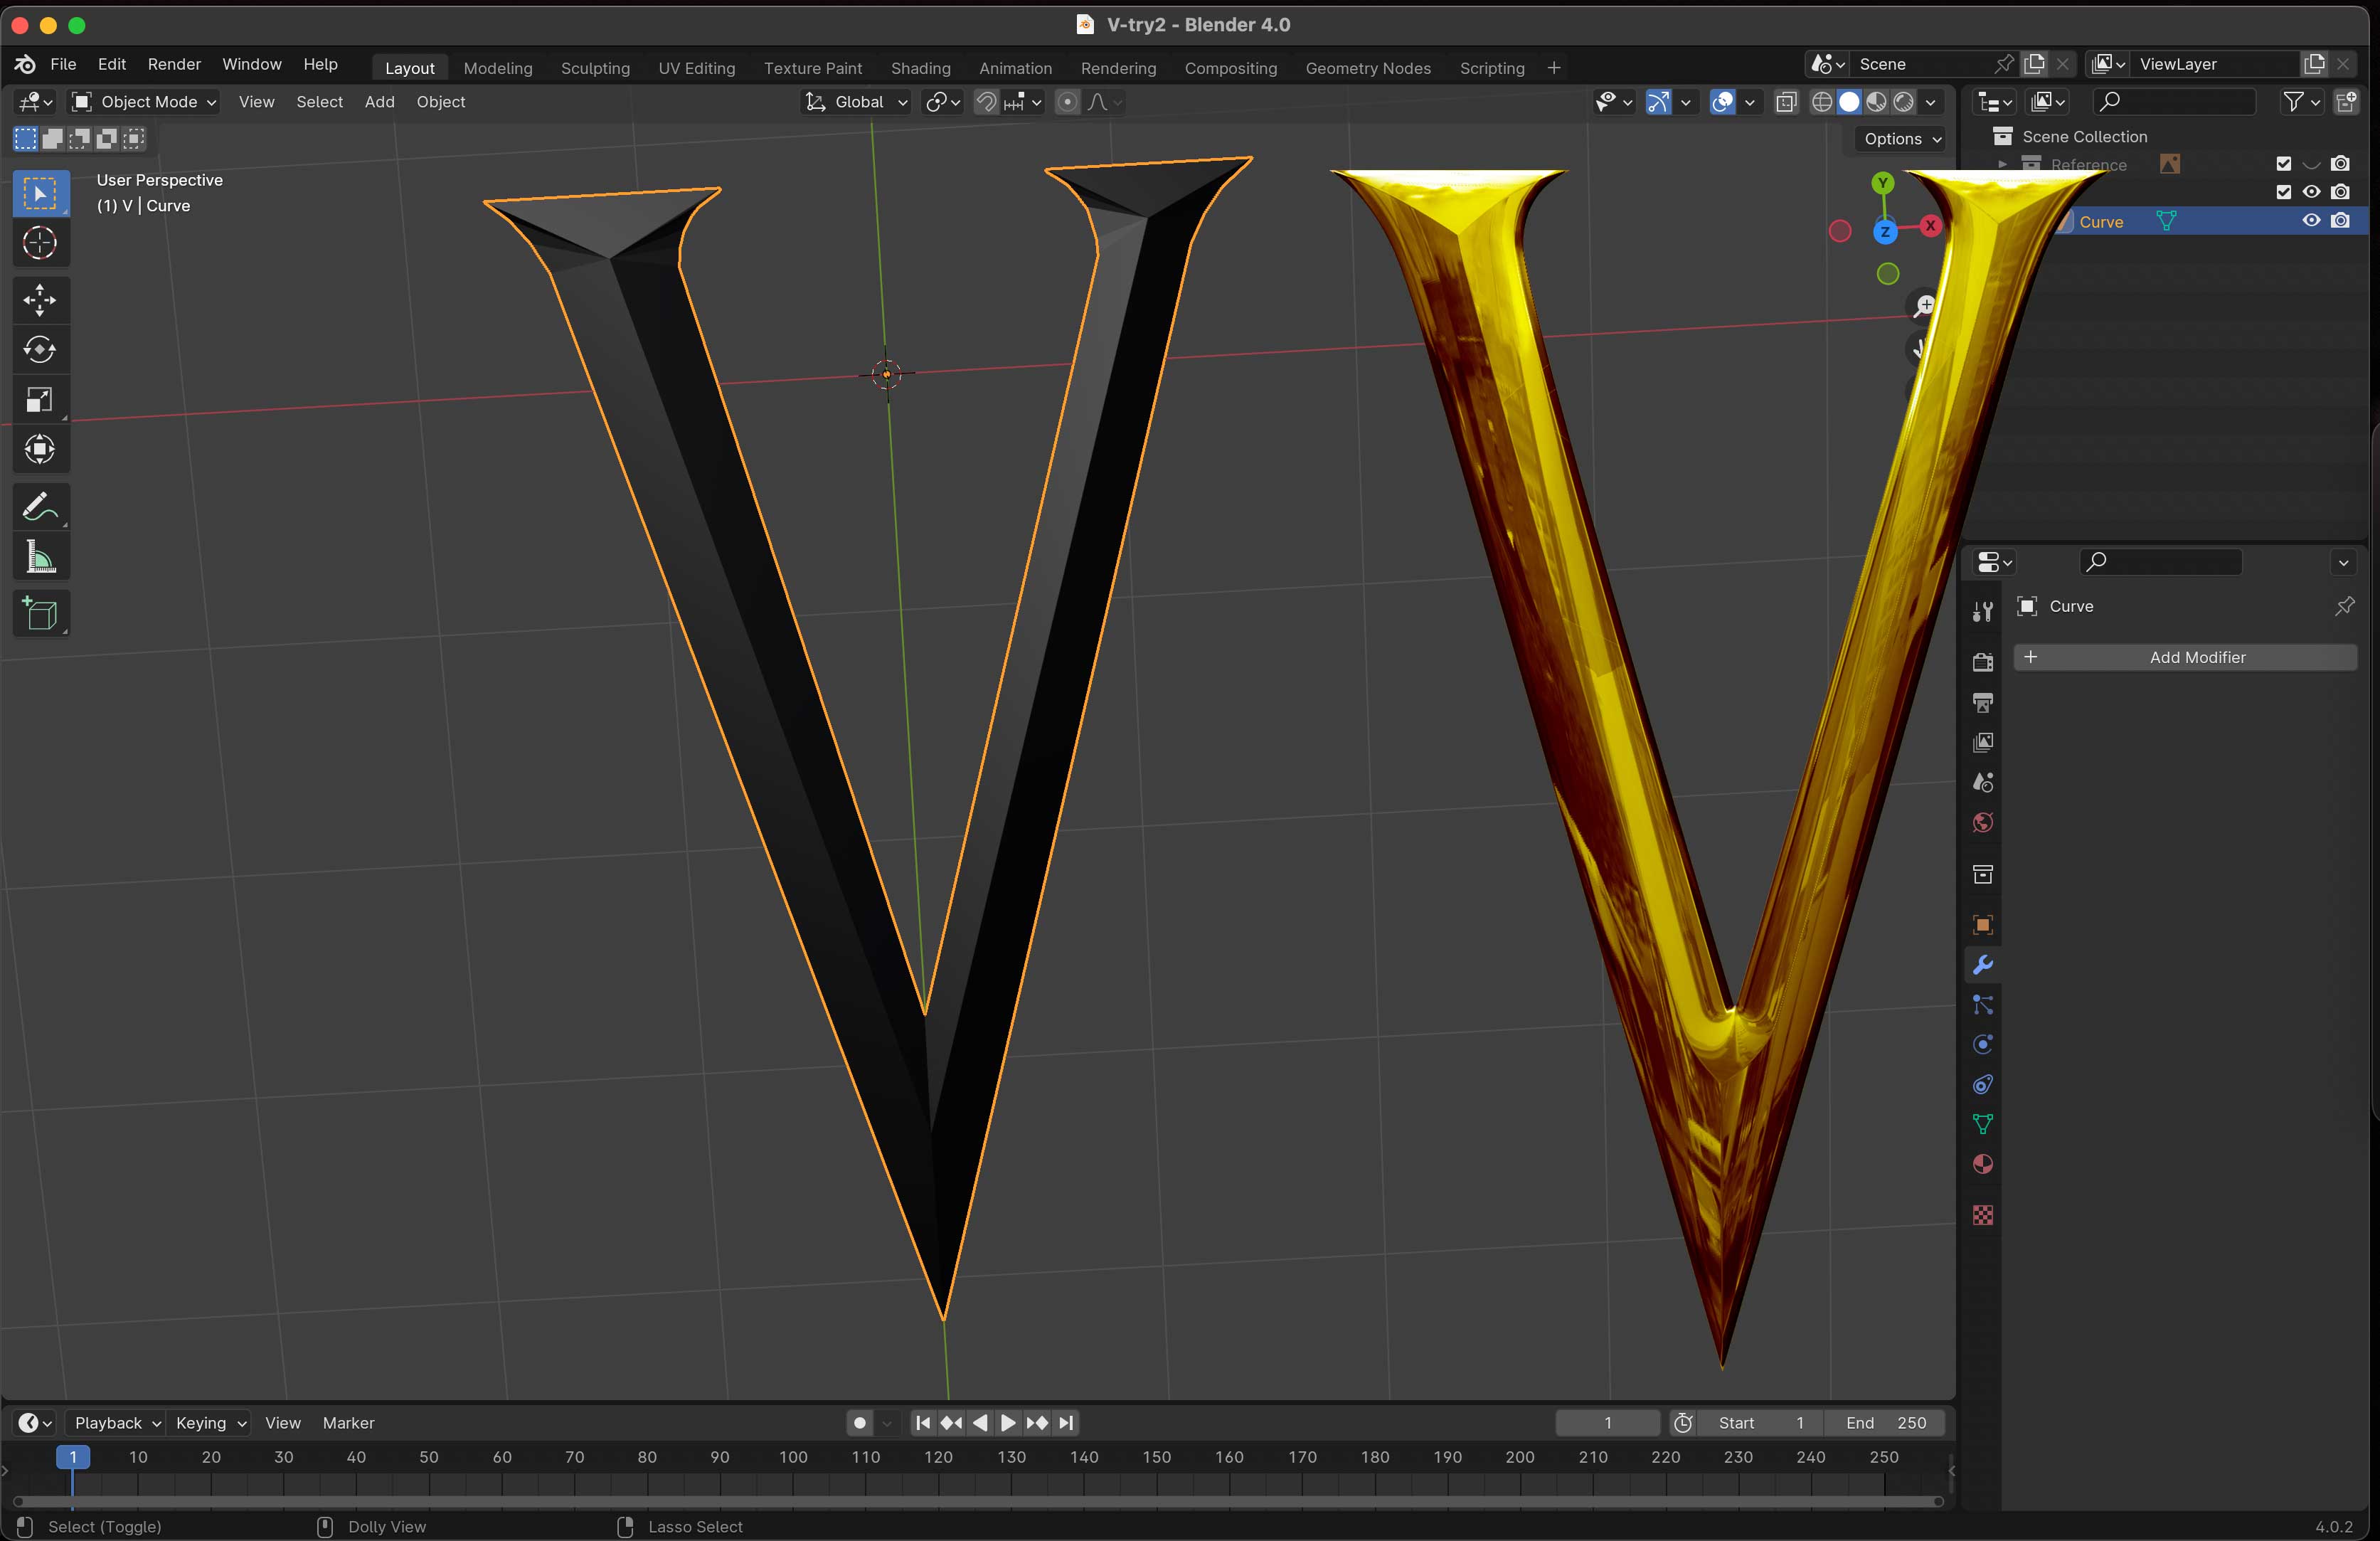
Task: Open the Physics properties tab
Action: [1983, 1044]
